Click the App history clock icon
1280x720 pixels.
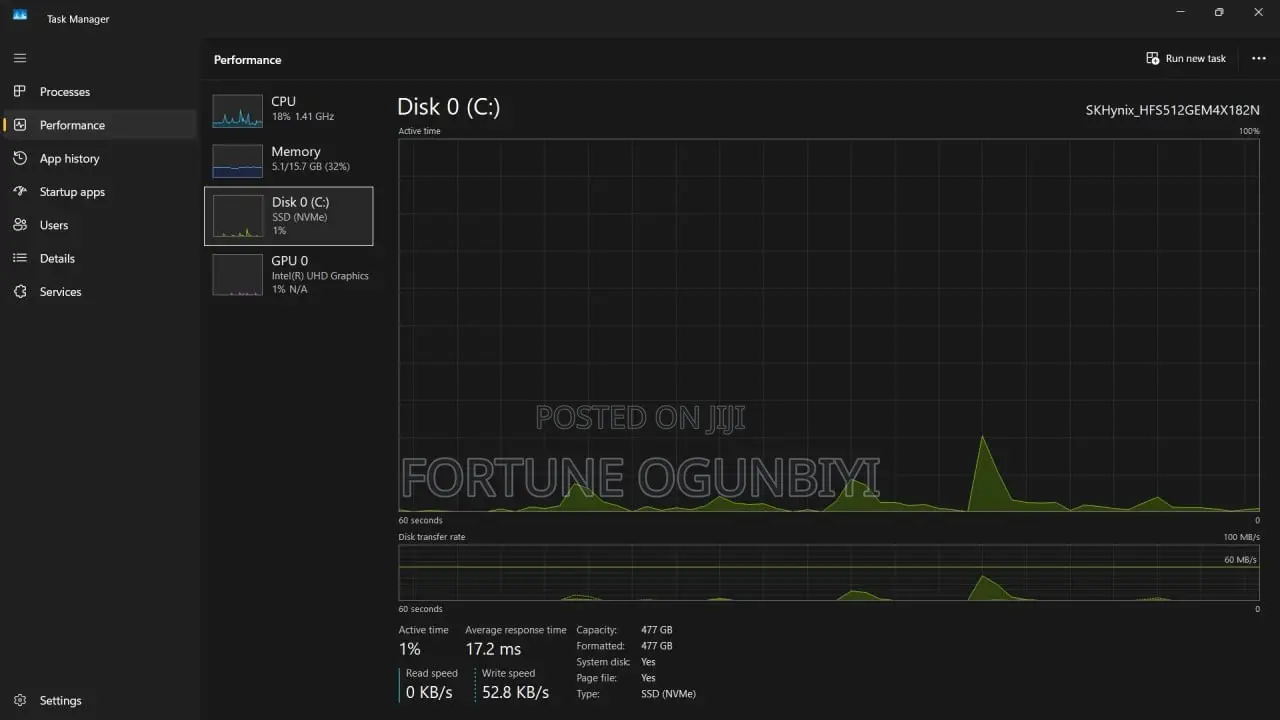pyautogui.click(x=20, y=158)
